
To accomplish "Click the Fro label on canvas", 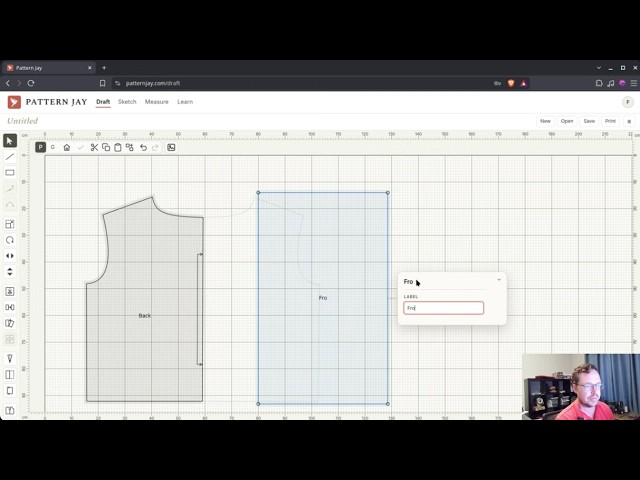I will point(323,298).
